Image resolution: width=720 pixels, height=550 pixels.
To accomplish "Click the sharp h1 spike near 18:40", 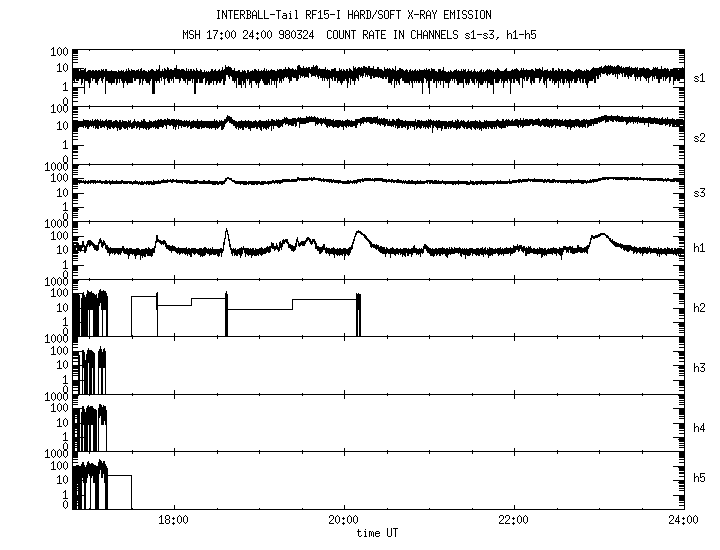I will (x=227, y=233).
